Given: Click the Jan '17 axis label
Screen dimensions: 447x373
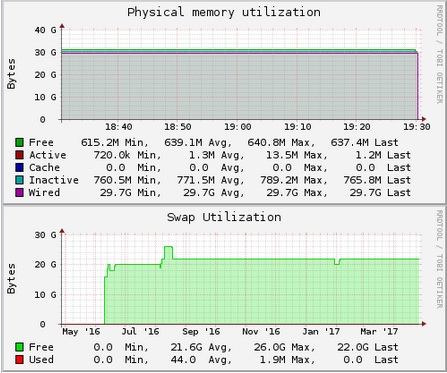Looking at the screenshot, I should pyautogui.click(x=321, y=332).
